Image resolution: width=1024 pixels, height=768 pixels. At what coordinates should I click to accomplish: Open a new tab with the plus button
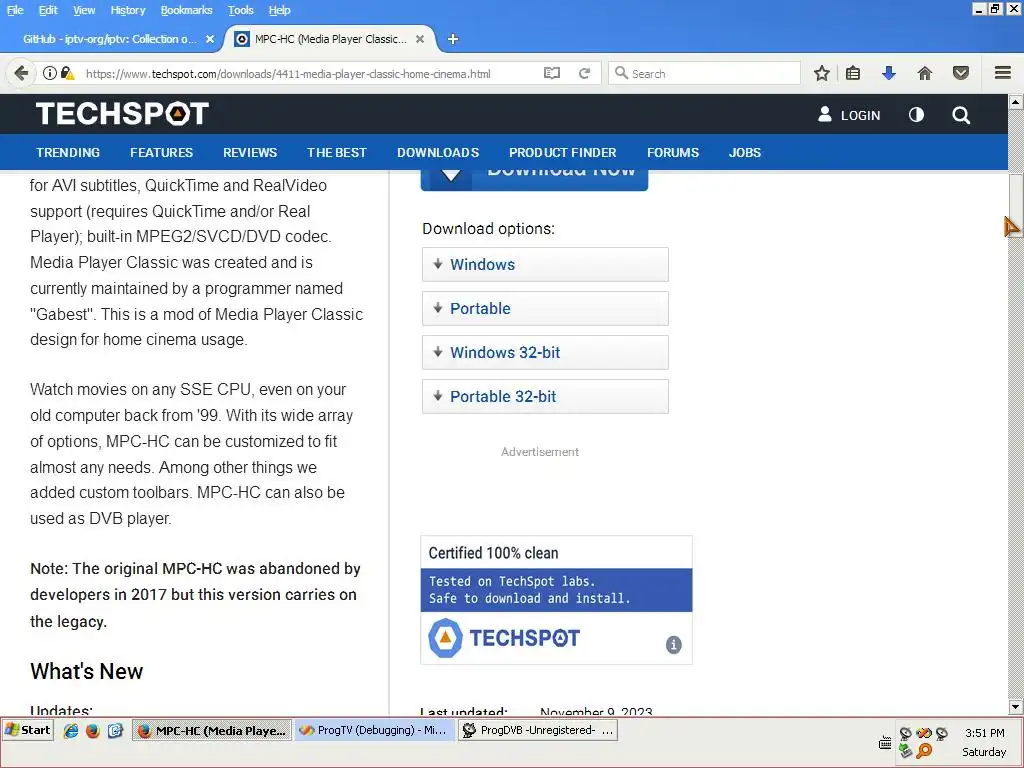click(x=453, y=39)
